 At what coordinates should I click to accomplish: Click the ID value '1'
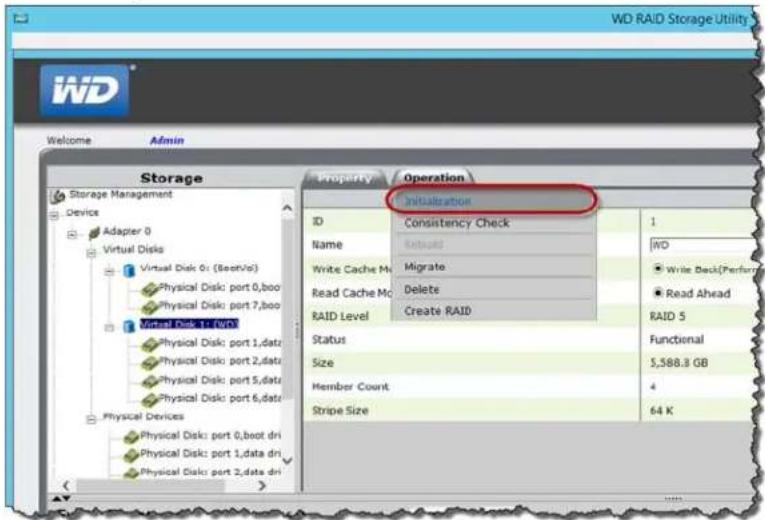[653, 222]
